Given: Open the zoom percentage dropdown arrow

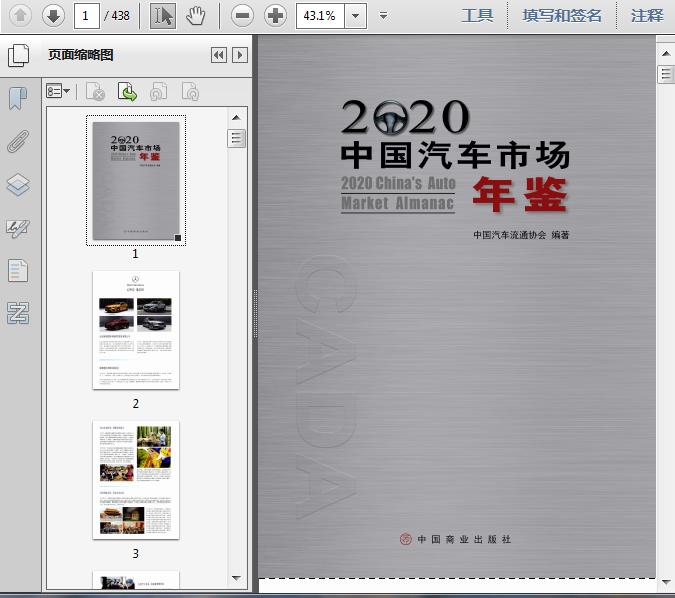Looking at the screenshot, I should click(356, 16).
